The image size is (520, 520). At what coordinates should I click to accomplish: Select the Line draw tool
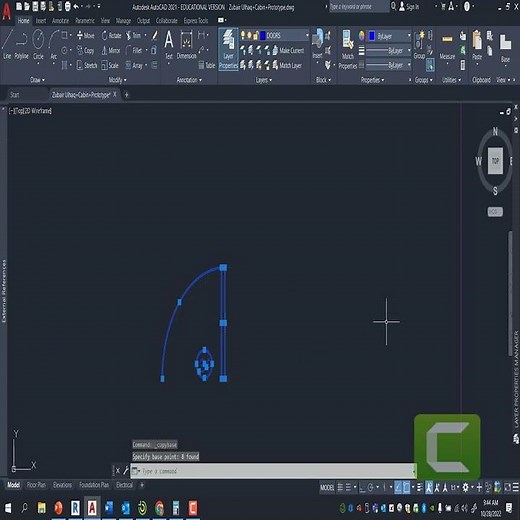coord(7,44)
